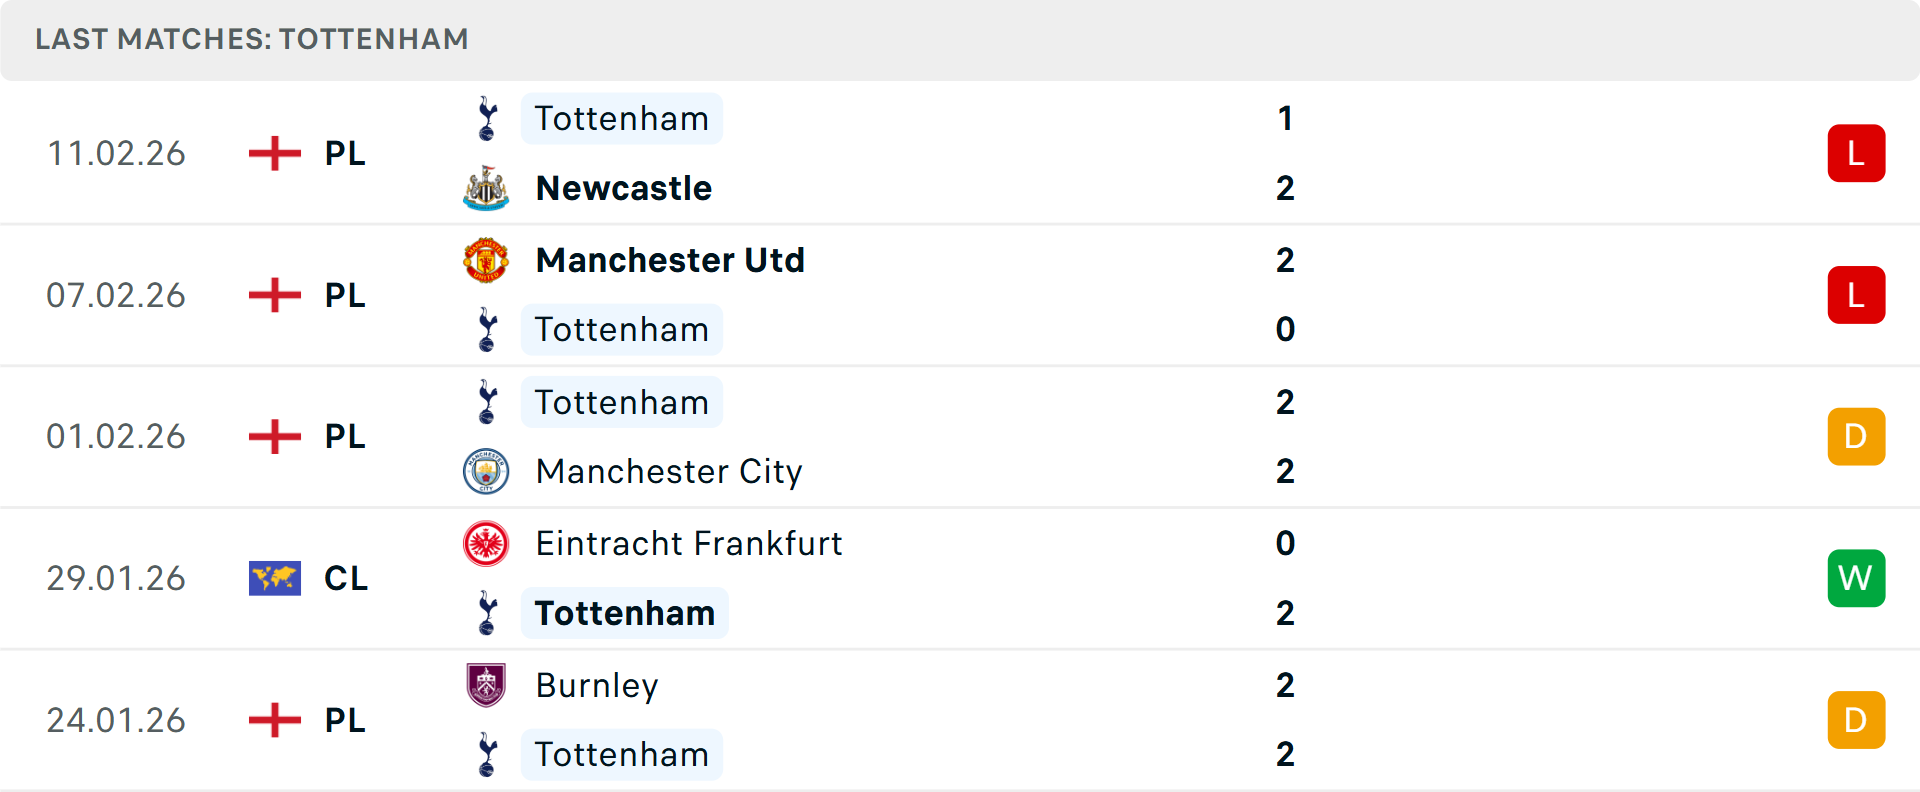The width and height of the screenshot is (1920, 792).
Task: Open the Manchester City team page link
Action: (x=669, y=471)
